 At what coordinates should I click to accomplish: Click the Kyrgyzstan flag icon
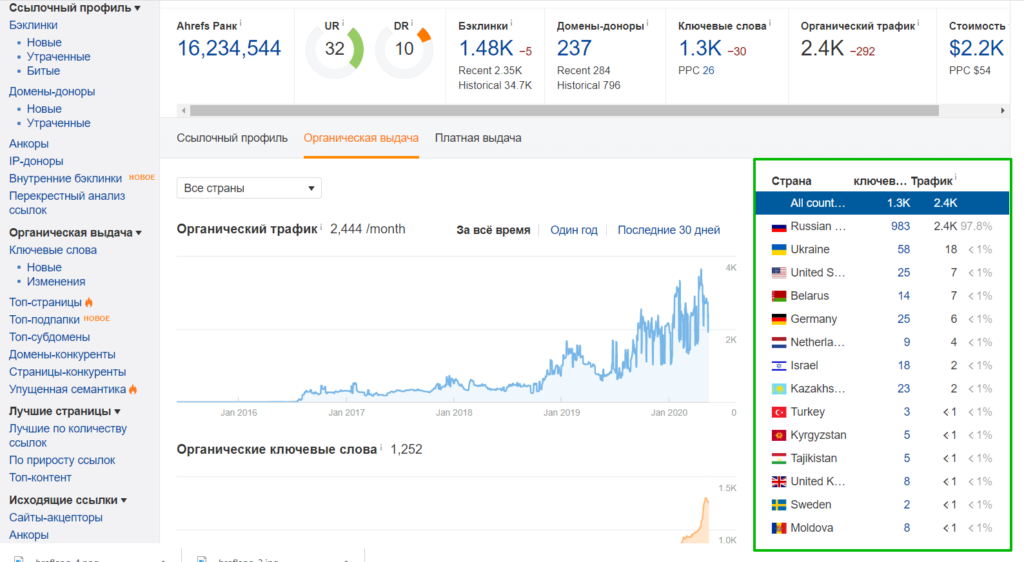[x=778, y=435]
